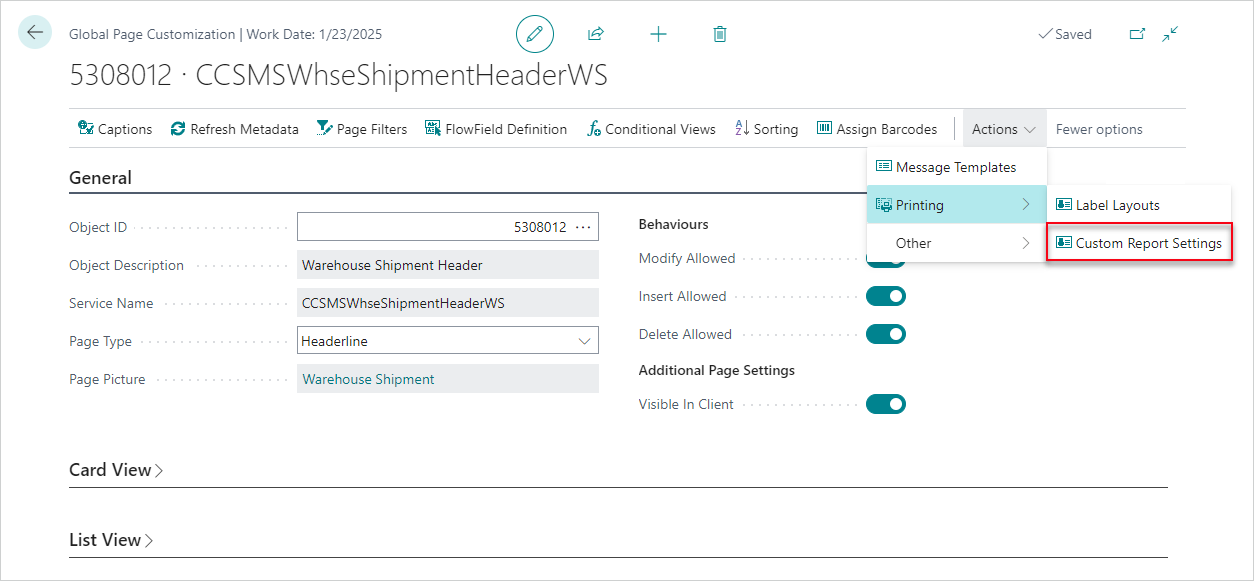
Task: Disable the Insert Allowed toggle
Action: [x=886, y=295]
